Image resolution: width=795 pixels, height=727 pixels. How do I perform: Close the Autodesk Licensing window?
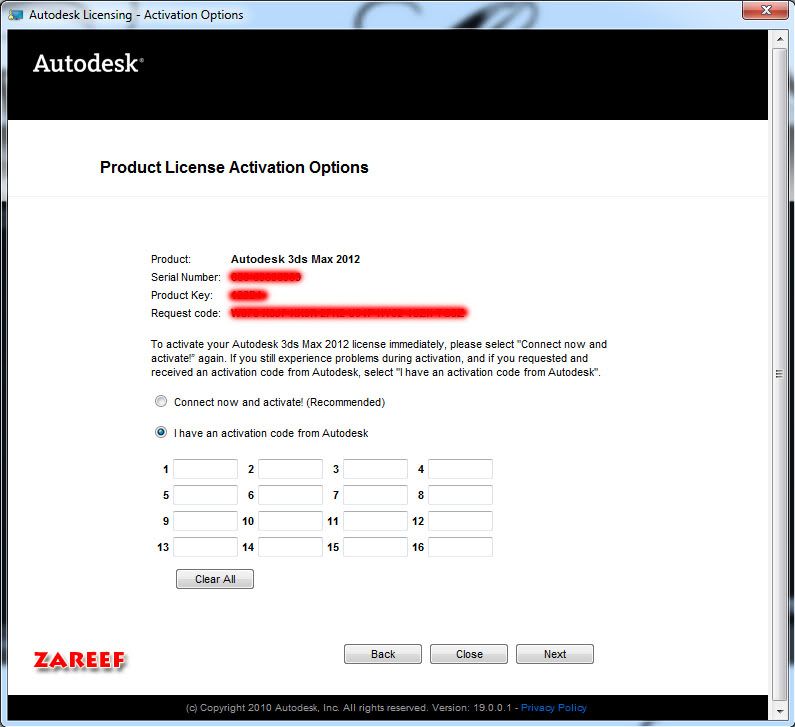pos(766,10)
